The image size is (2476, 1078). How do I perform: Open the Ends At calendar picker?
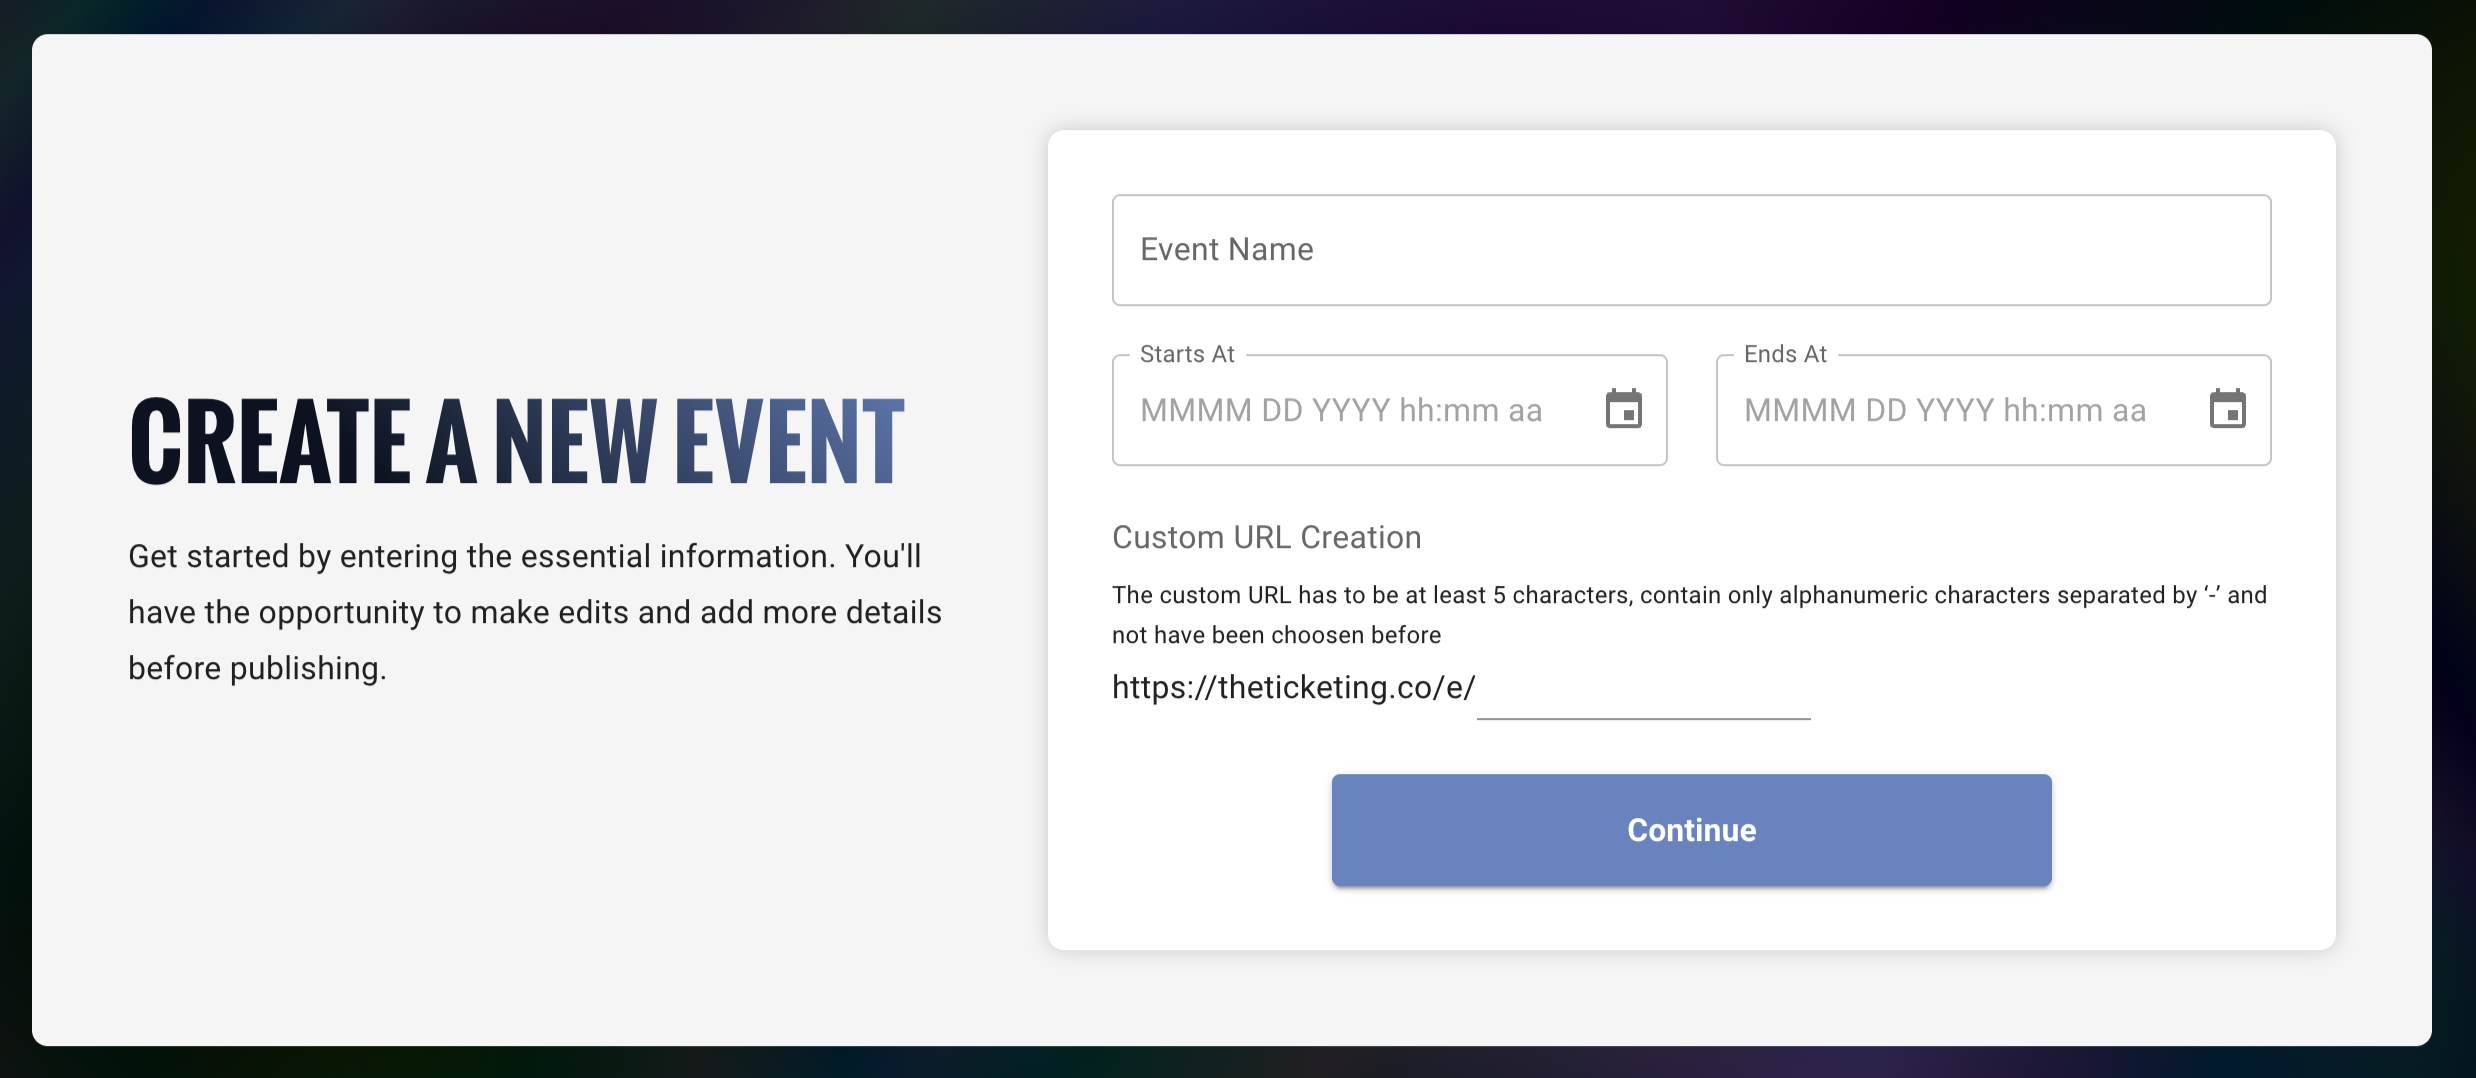point(2227,409)
